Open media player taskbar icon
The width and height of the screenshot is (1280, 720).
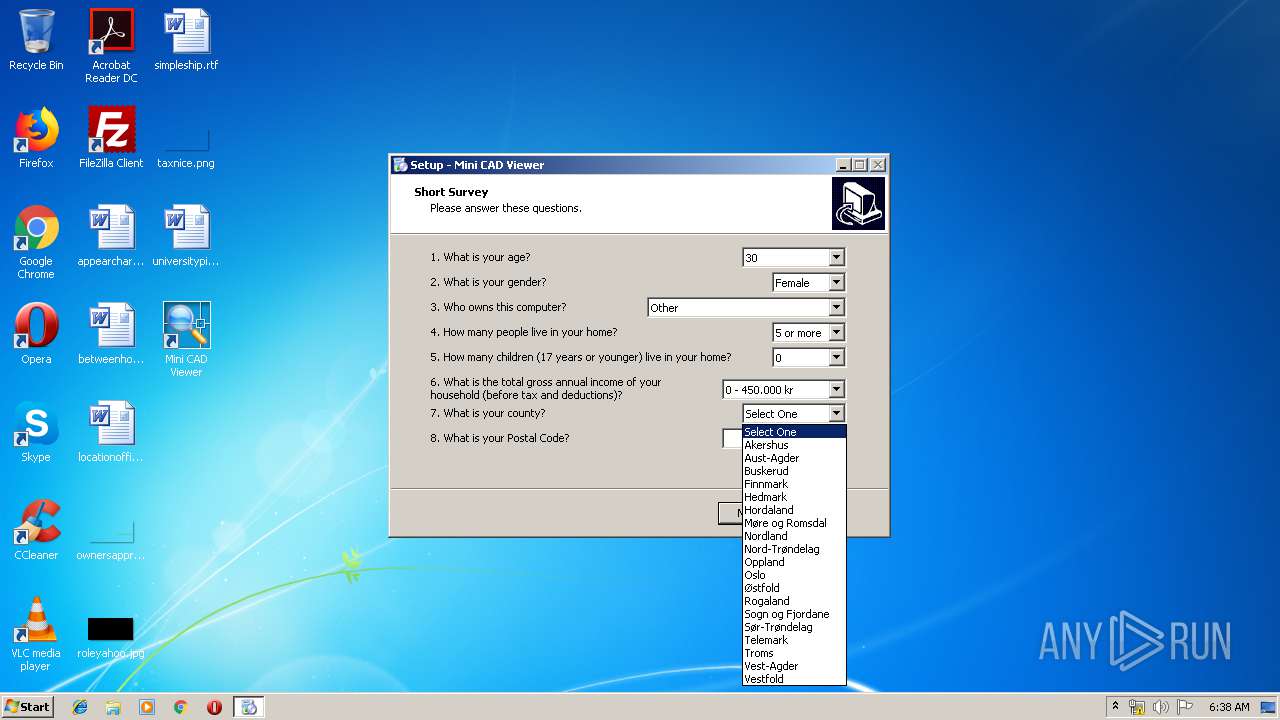coord(147,707)
